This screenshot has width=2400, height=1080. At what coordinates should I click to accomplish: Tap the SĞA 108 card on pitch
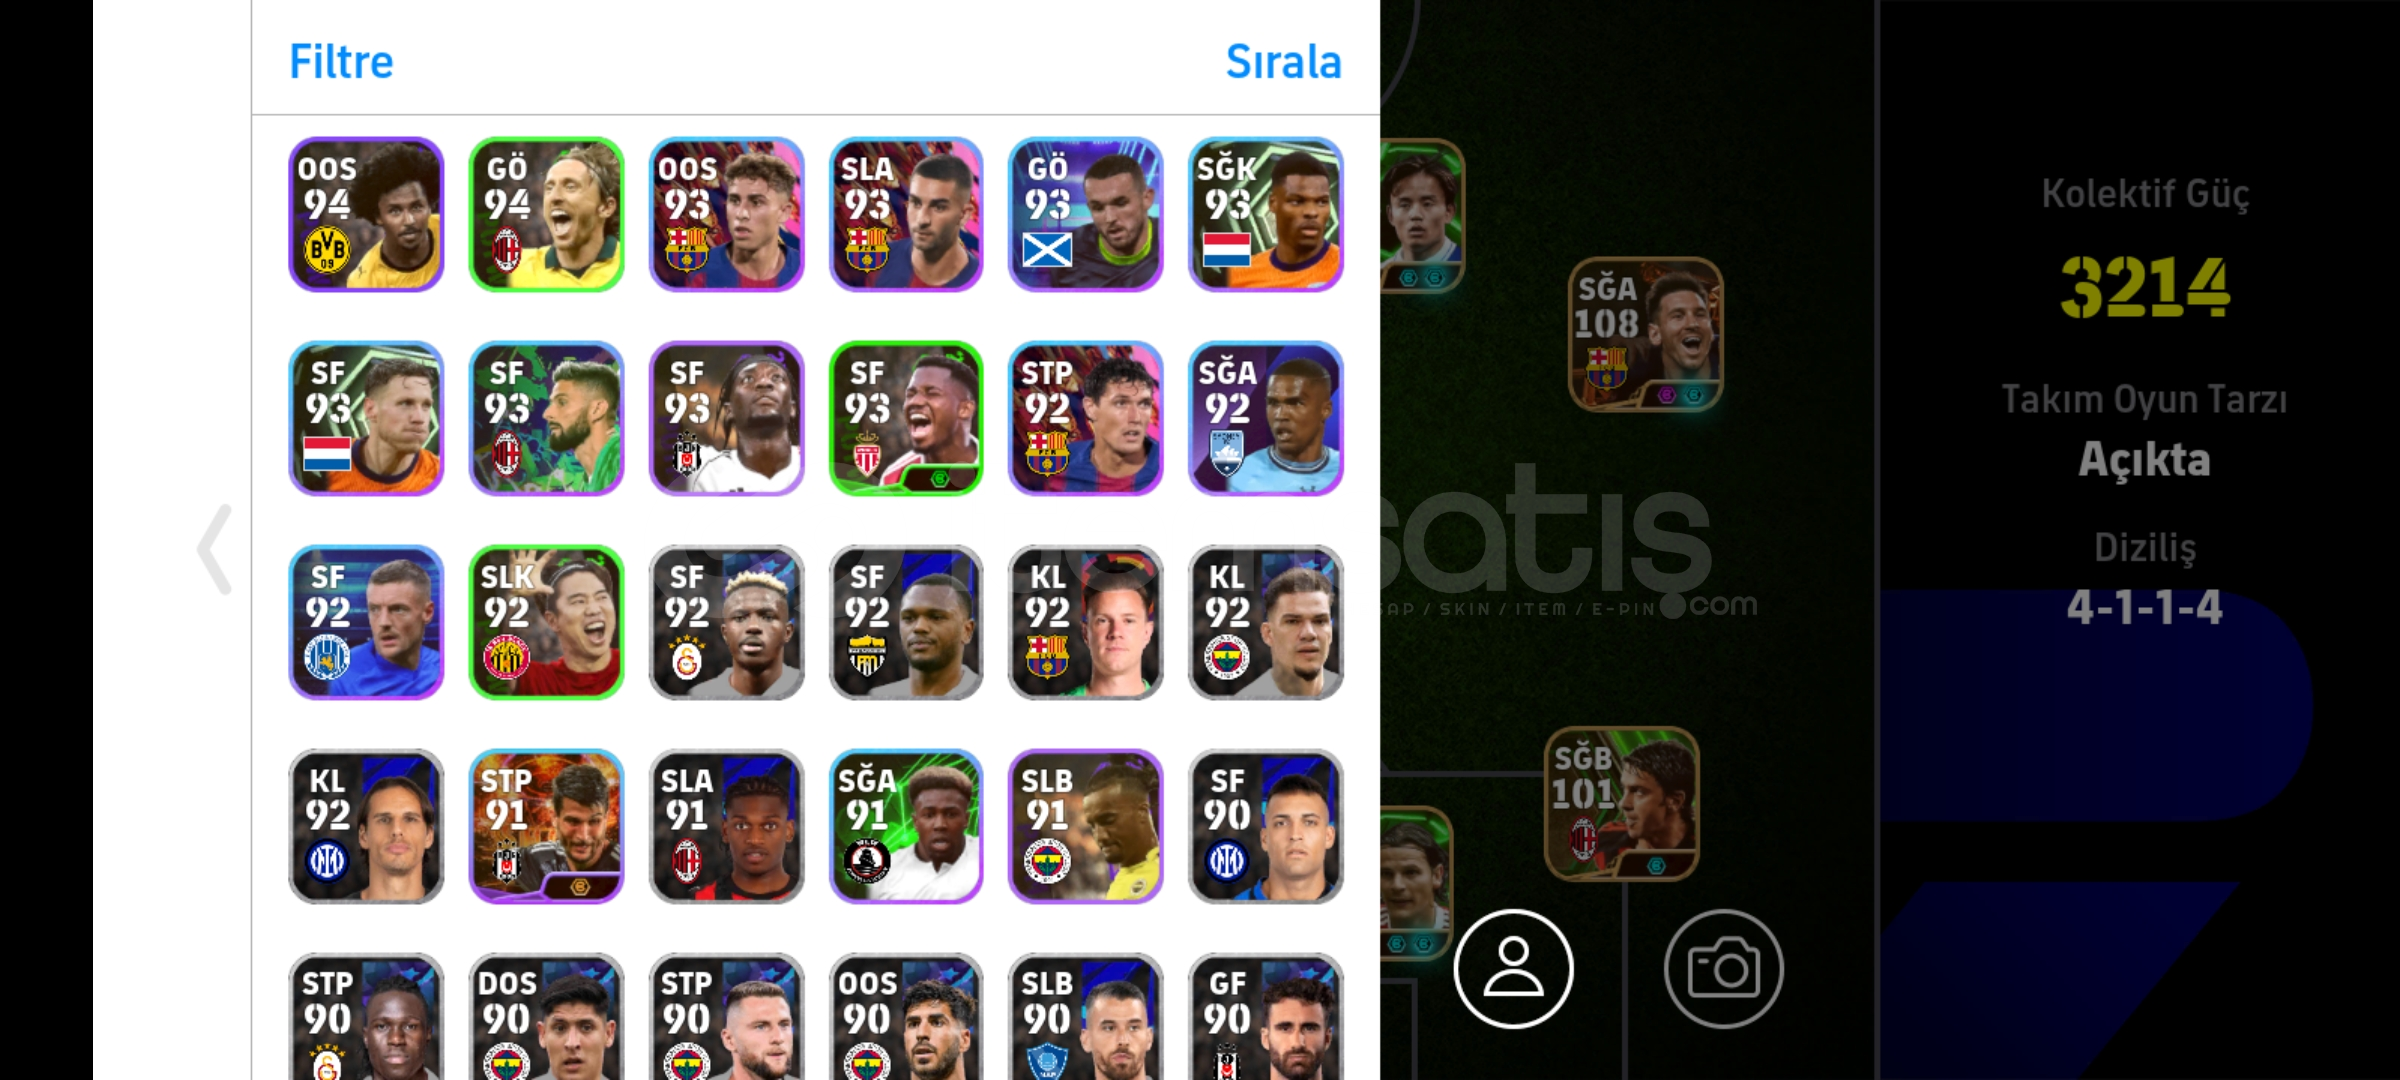tap(1646, 334)
